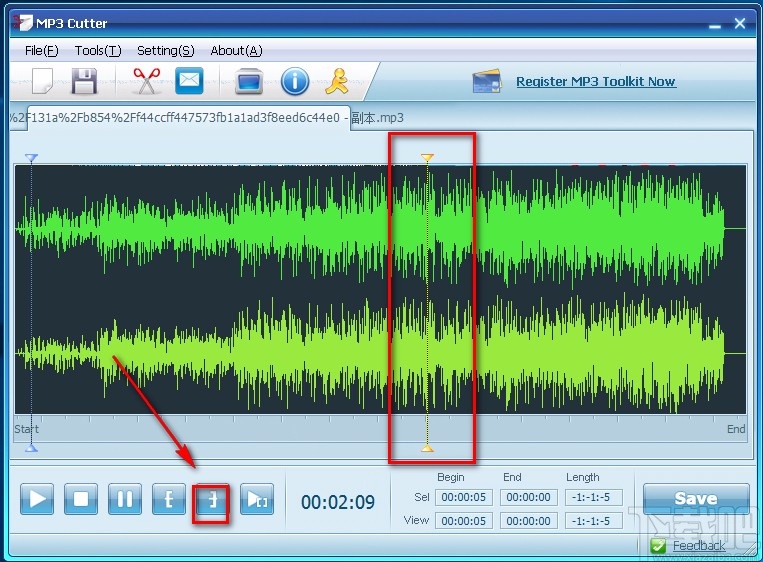Viewport: 763px width, 562px height.
Task: Click the credit card register icon
Action: (x=487, y=81)
